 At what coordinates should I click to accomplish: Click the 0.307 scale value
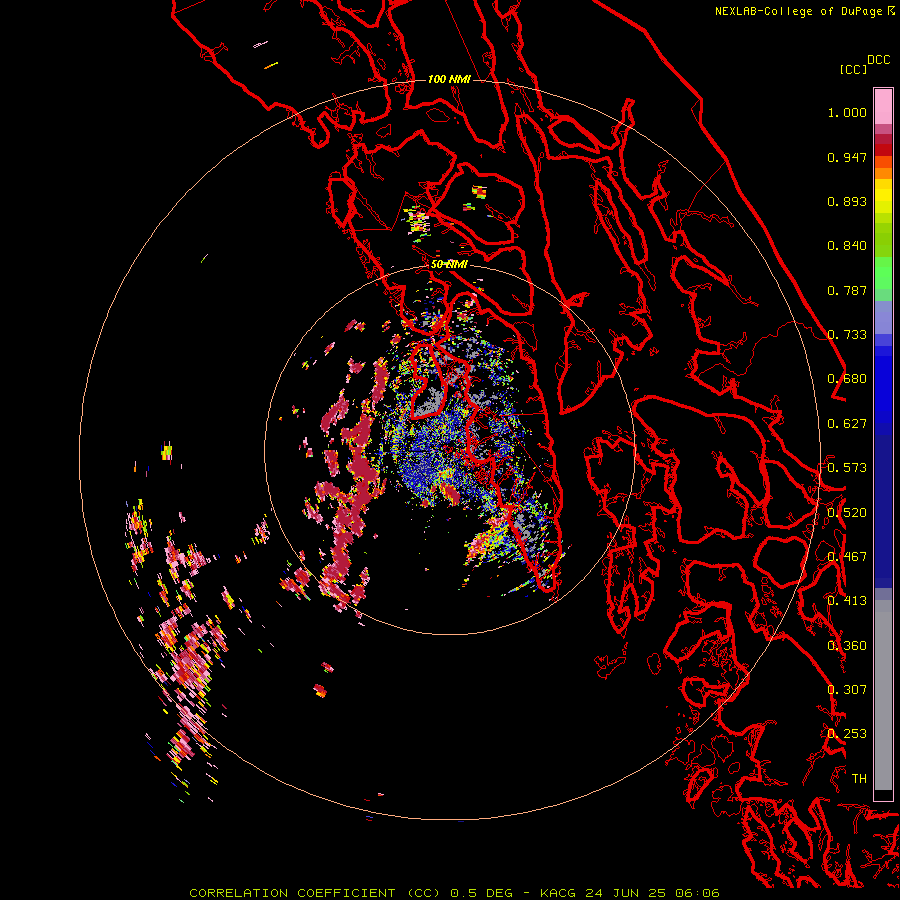coord(847,690)
